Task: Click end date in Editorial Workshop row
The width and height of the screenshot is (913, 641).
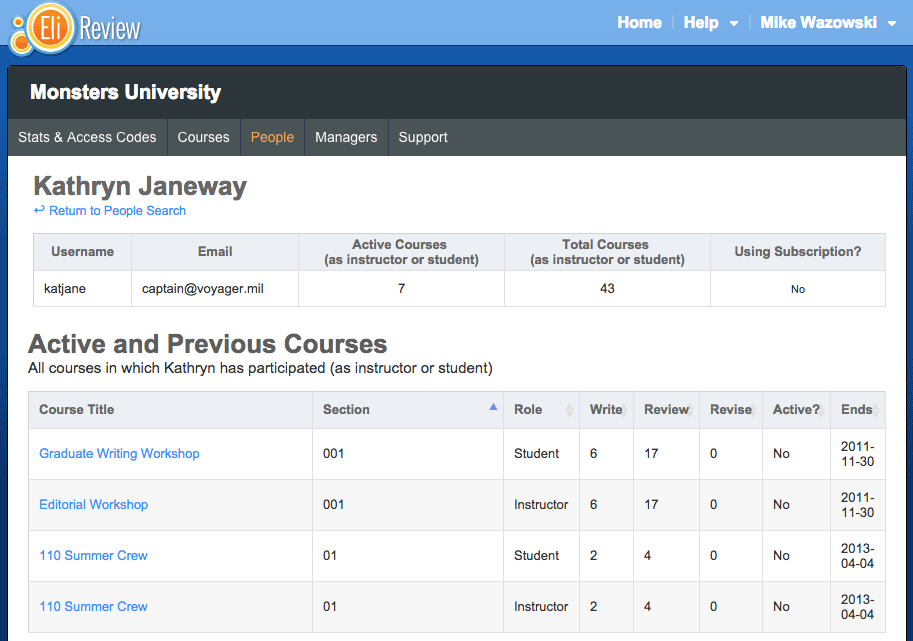Action: (858, 505)
